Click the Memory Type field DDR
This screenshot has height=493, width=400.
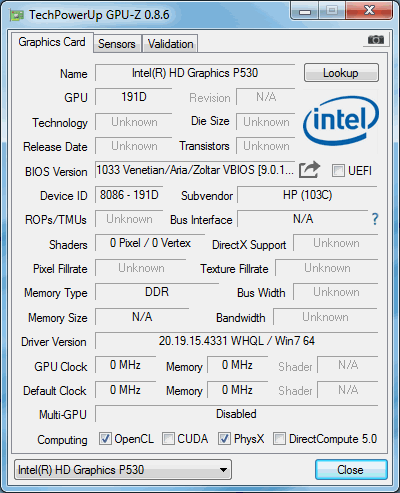coord(157,292)
